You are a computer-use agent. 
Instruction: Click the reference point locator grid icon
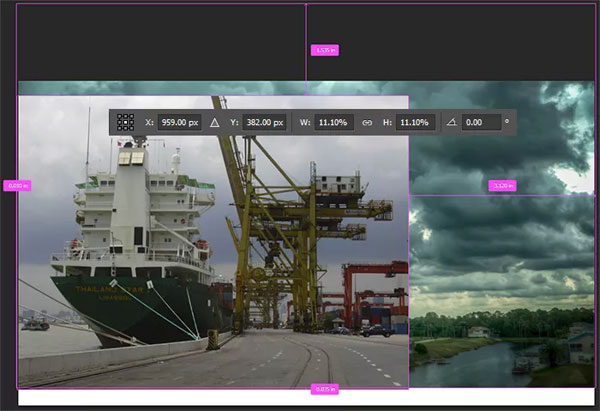click(x=125, y=122)
